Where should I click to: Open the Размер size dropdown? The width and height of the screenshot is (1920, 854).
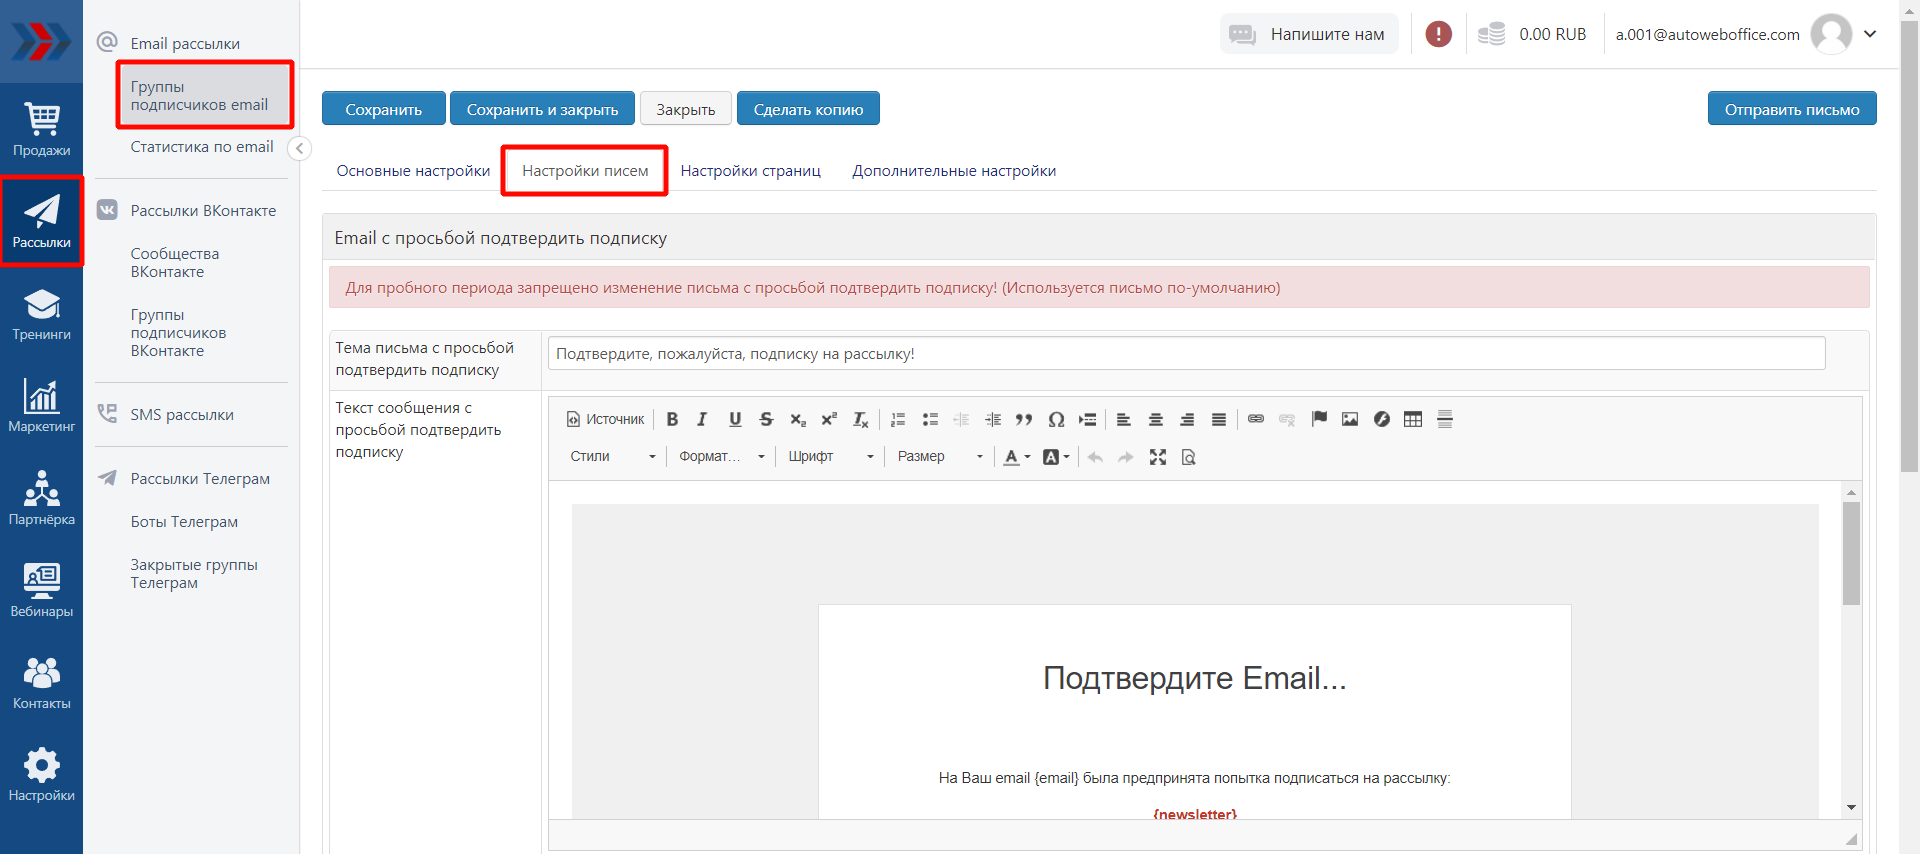point(939,457)
